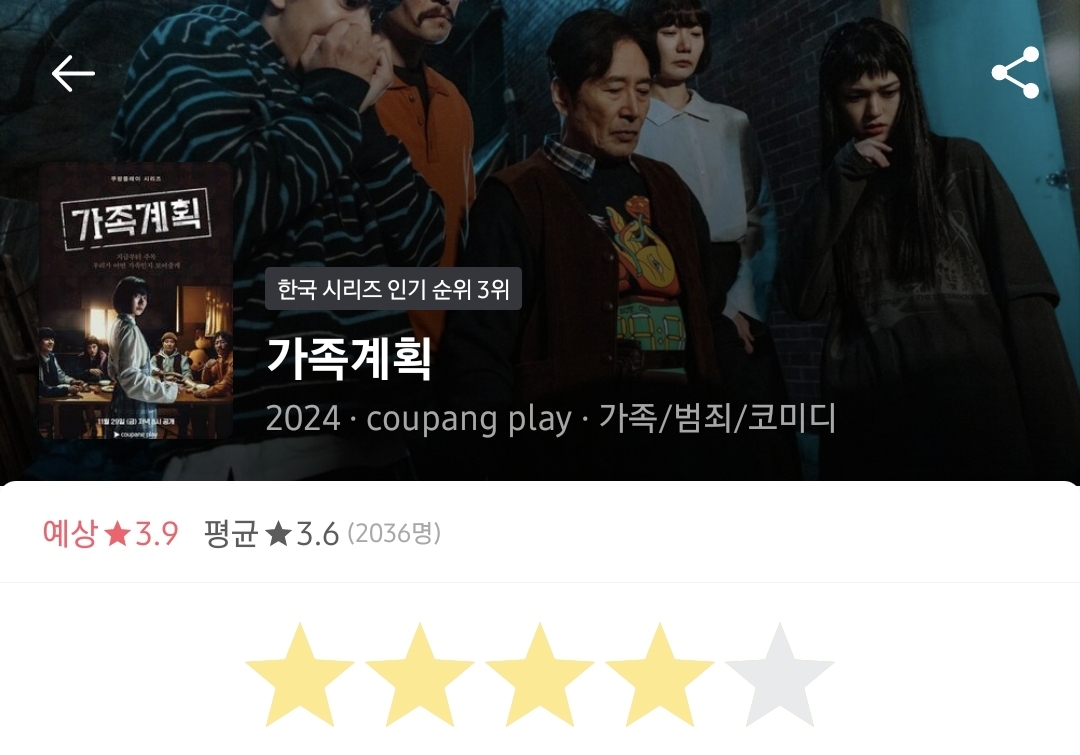Tap the 가족/범죄/코미디 genre text
Viewport: 1080px width, 755px height.
718,417
